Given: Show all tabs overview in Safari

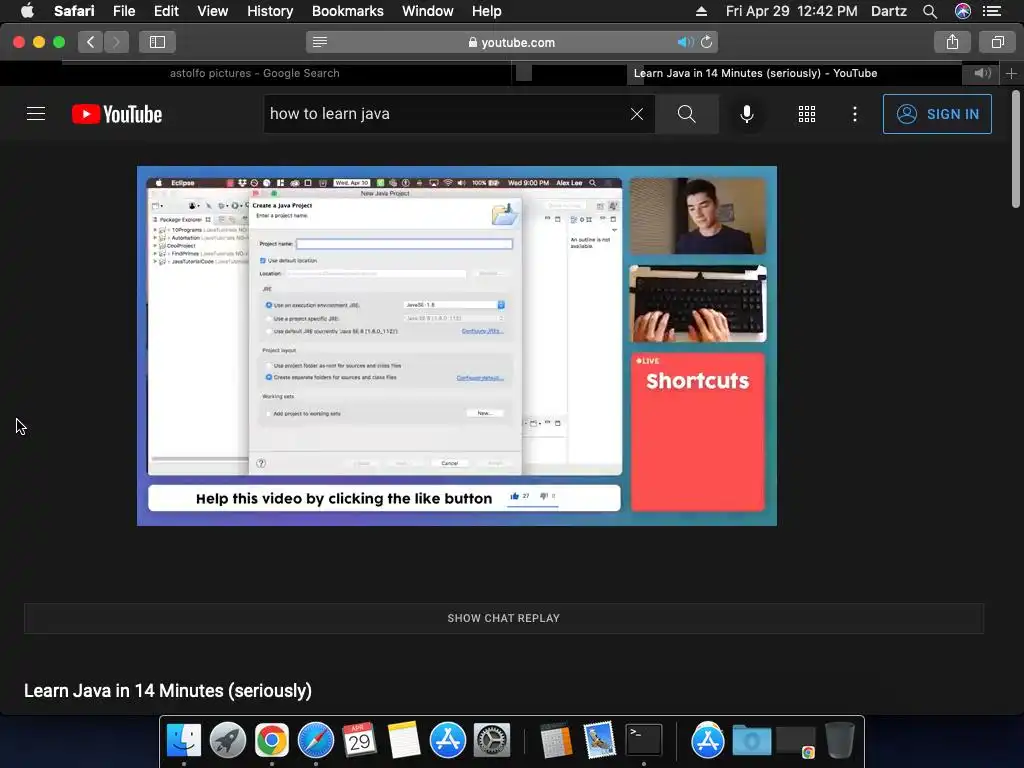Looking at the screenshot, I should (997, 42).
